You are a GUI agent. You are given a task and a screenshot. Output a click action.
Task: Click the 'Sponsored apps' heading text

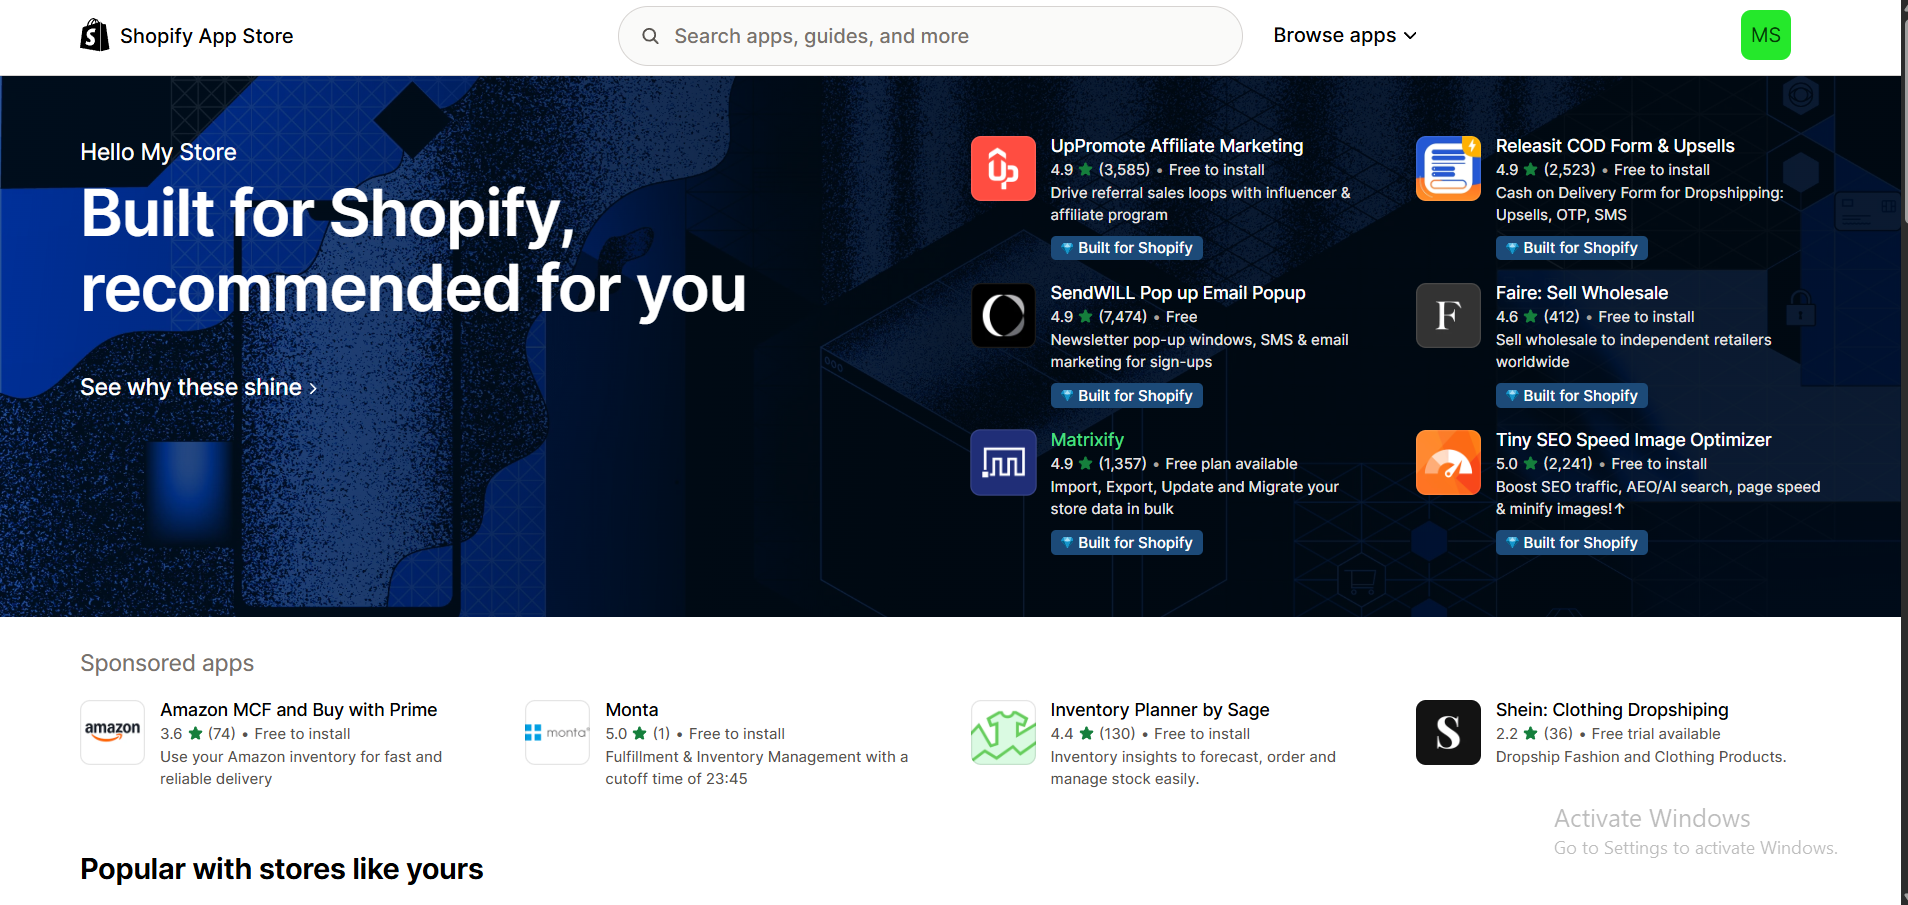pyautogui.click(x=167, y=663)
